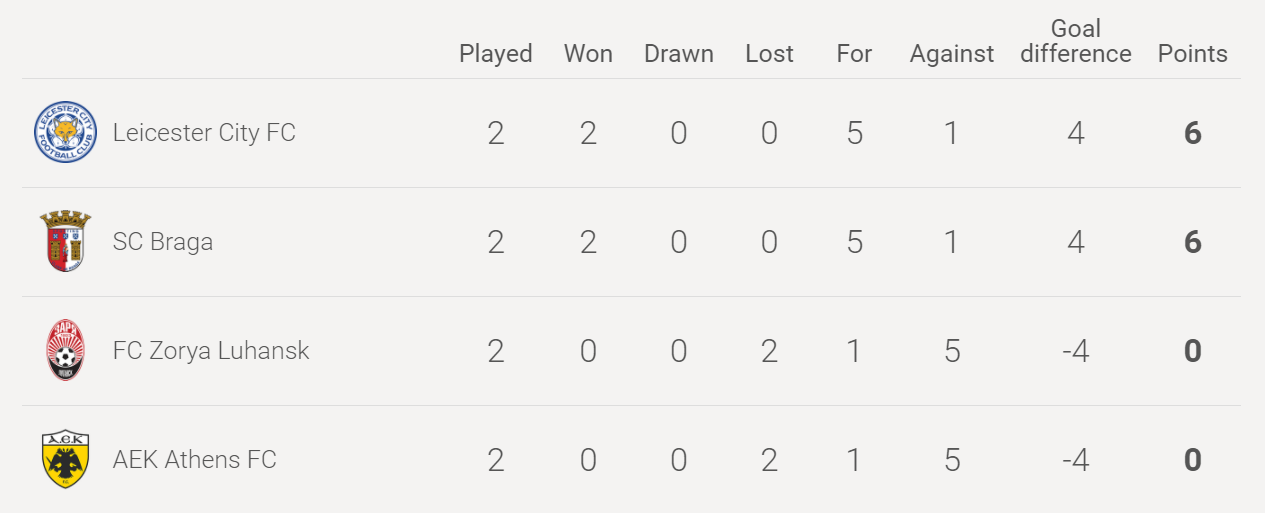This screenshot has height=513, width=1265.
Task: Click the Drawn column header
Action: pos(679,54)
